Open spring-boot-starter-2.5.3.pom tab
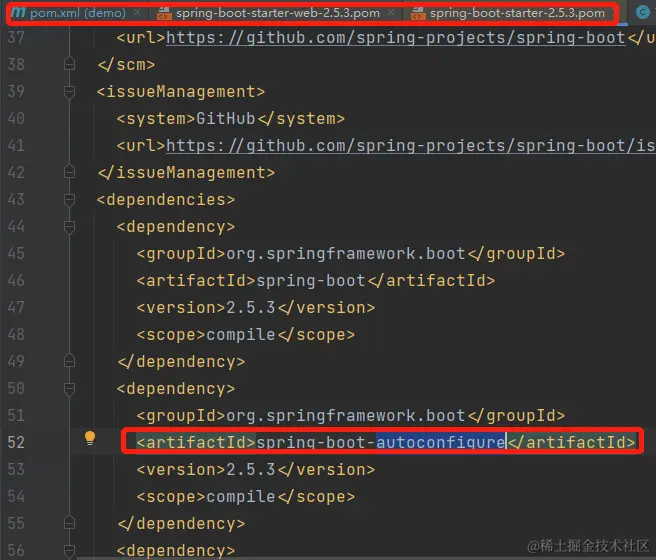The height and width of the screenshot is (560, 656). click(x=517, y=13)
